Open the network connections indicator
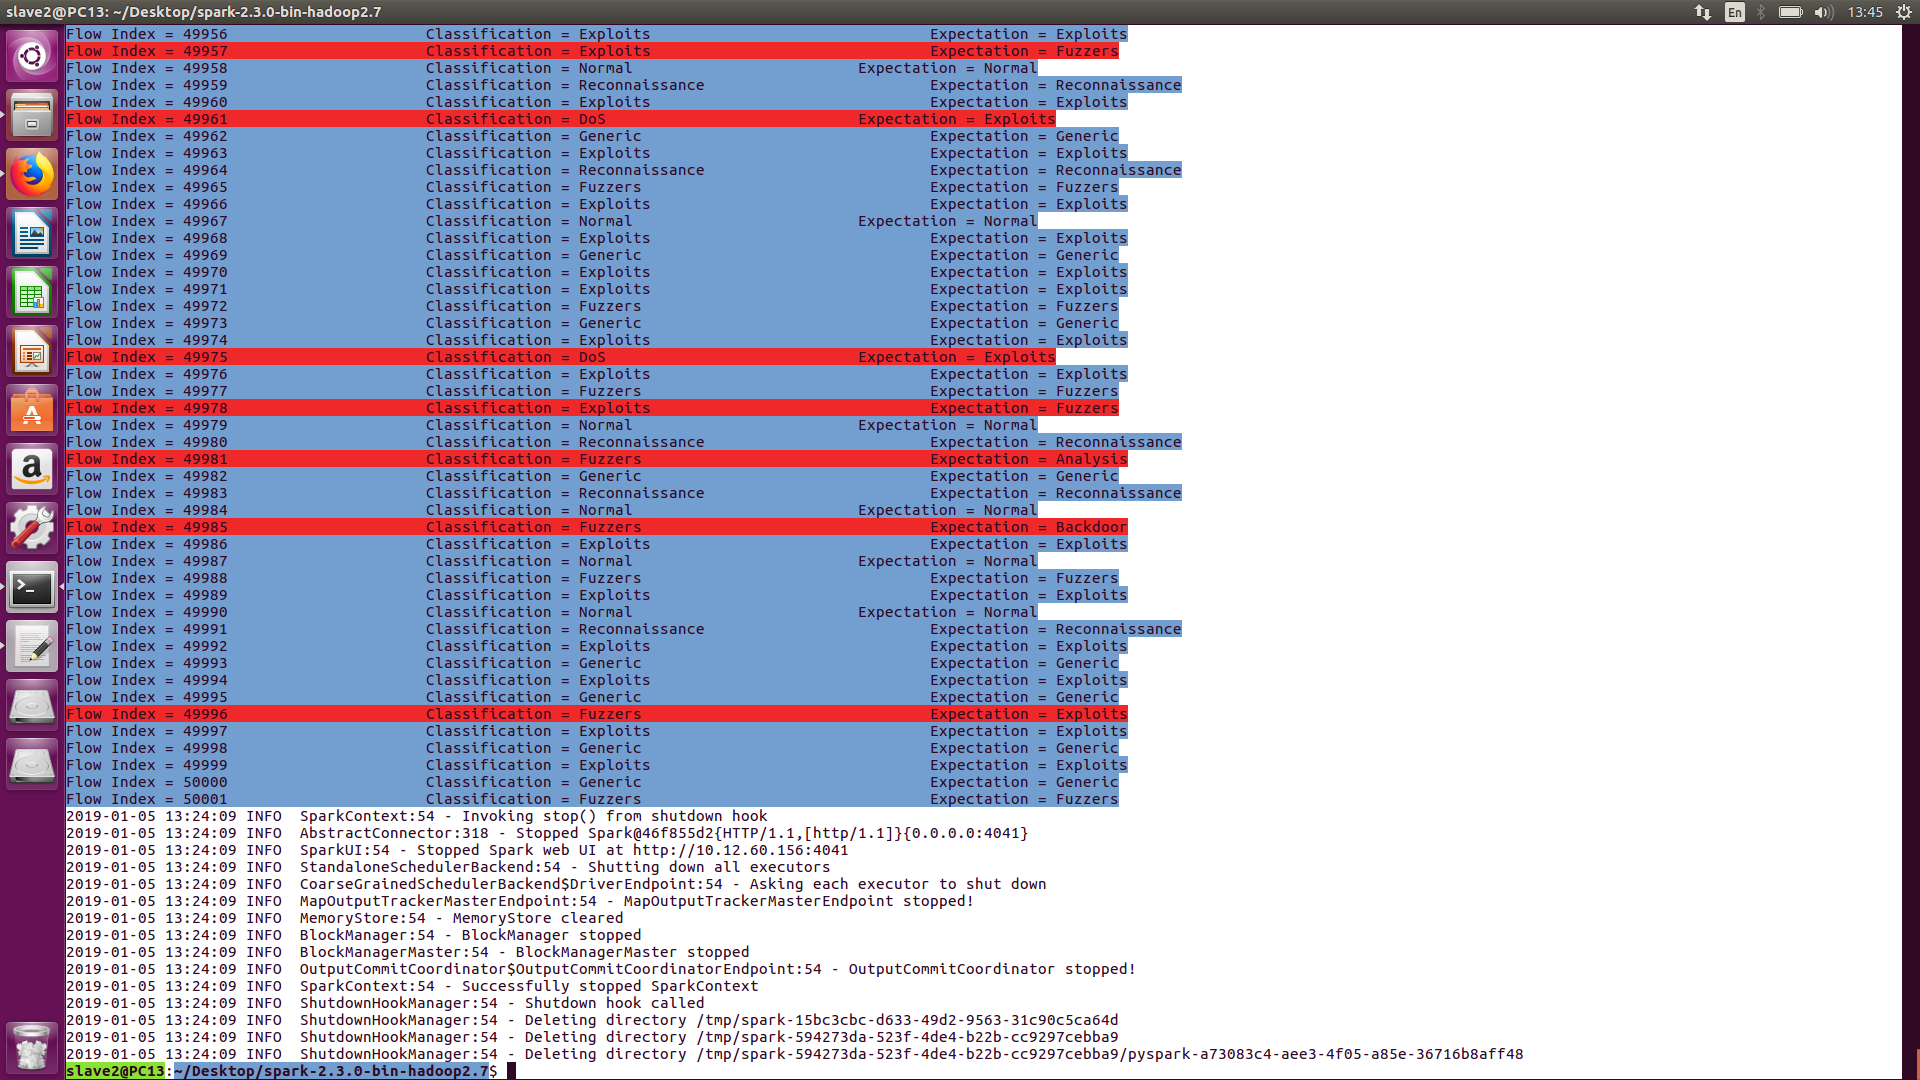This screenshot has height=1080, width=1920. (x=1703, y=12)
